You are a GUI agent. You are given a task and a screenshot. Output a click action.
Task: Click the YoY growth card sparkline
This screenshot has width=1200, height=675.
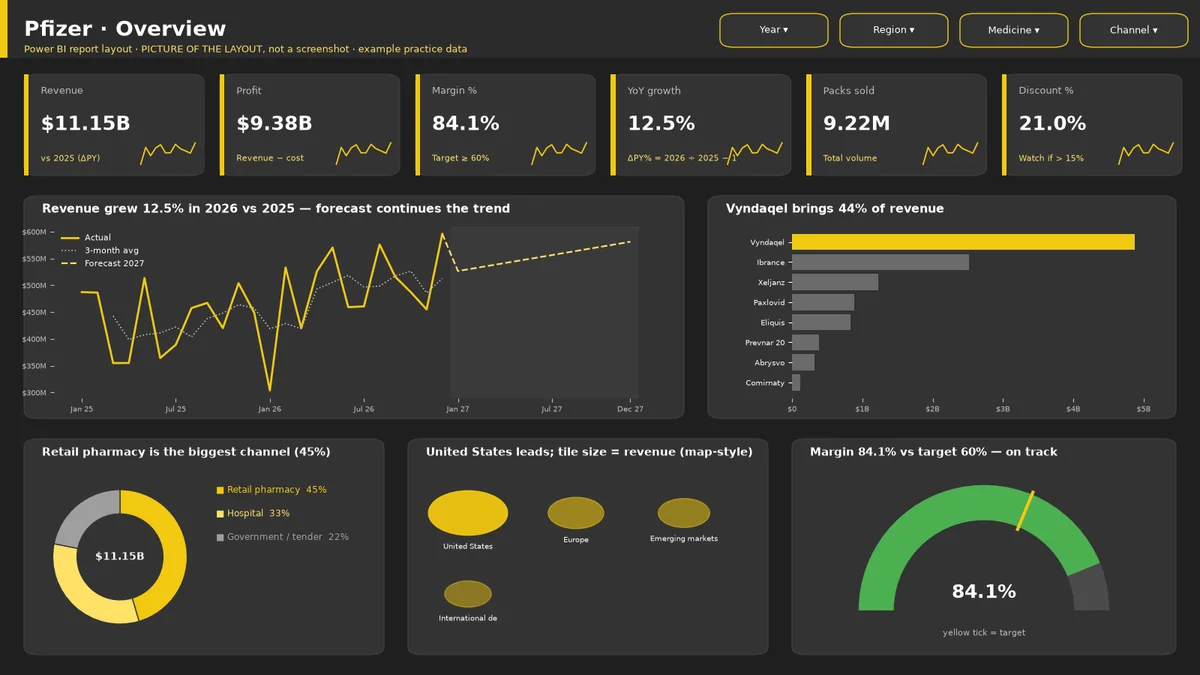[x=755, y=152]
